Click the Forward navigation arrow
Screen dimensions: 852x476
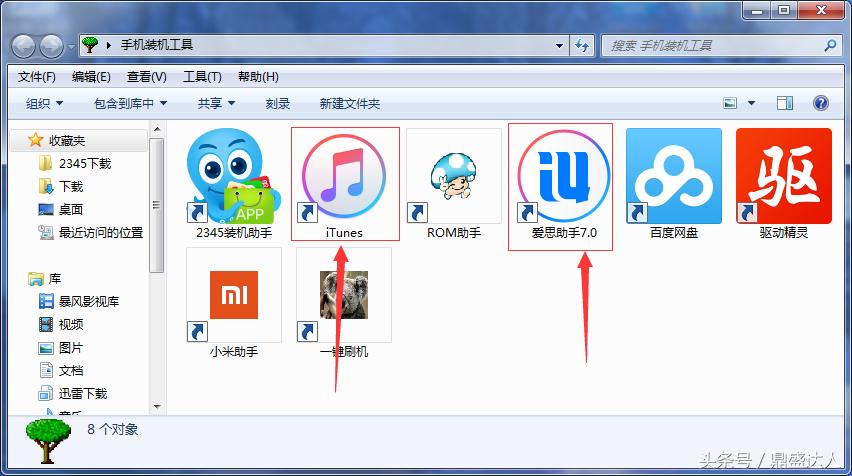pyautogui.click(x=52, y=46)
